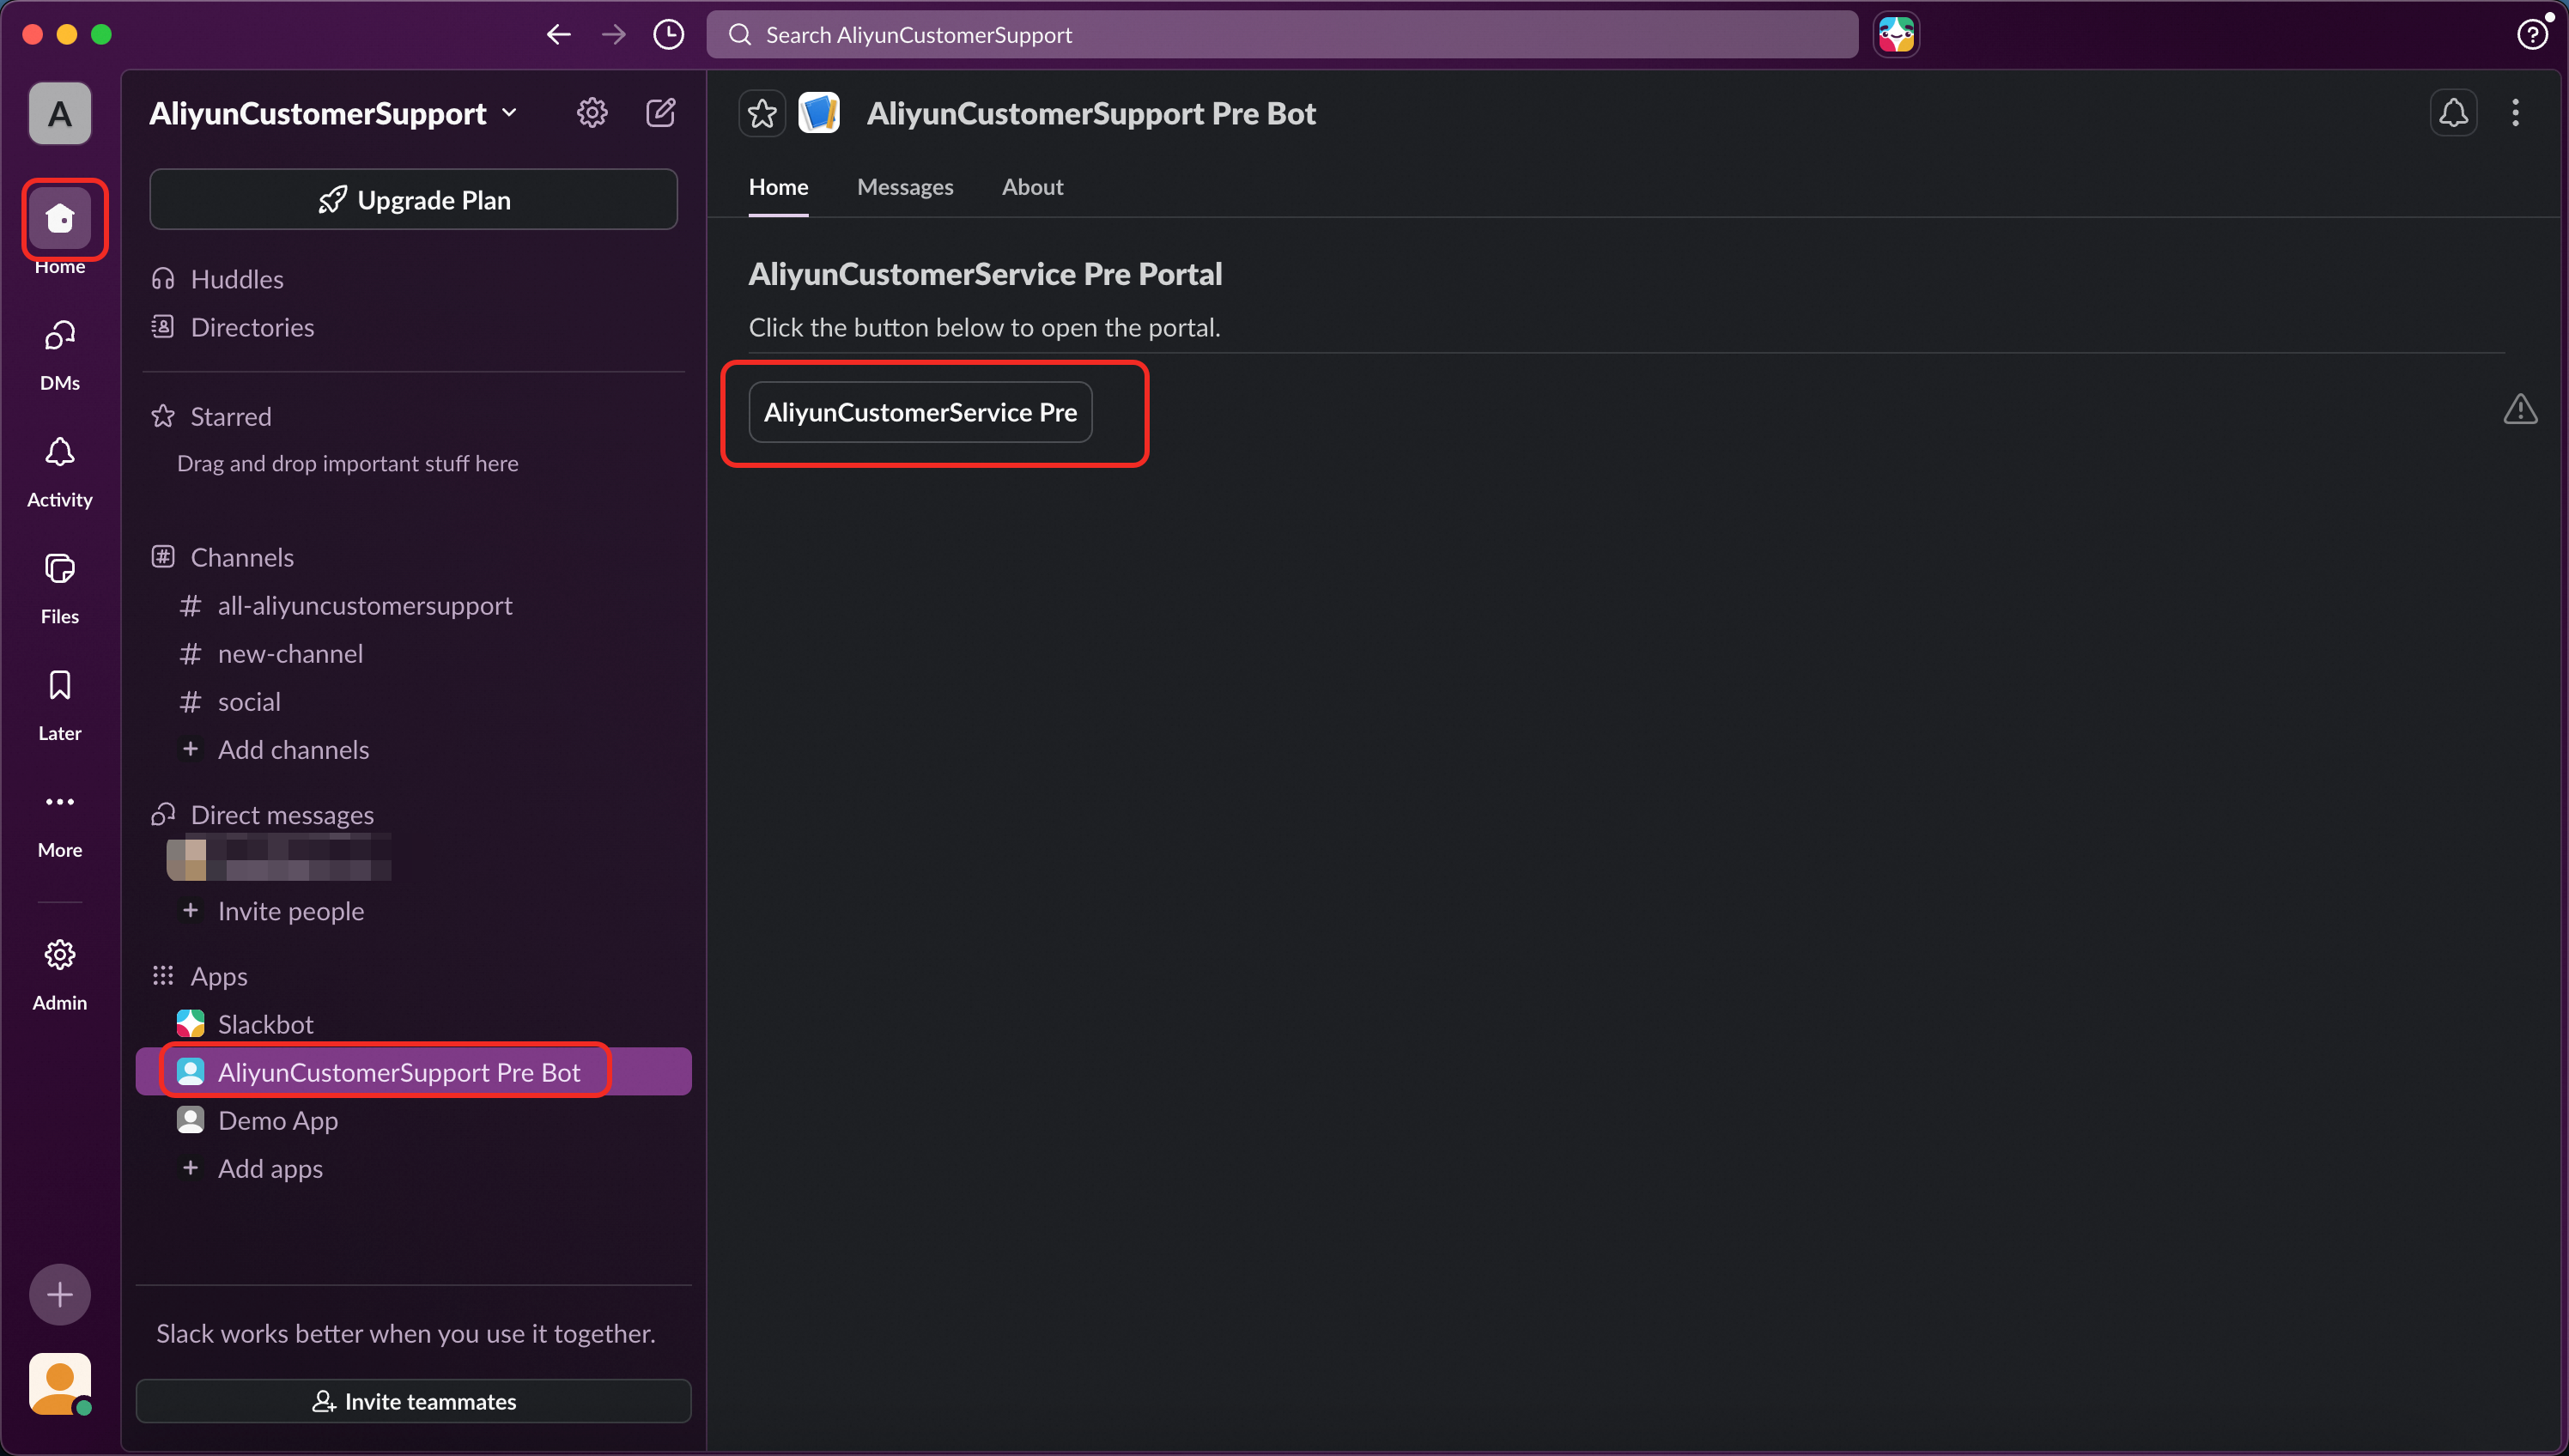The height and width of the screenshot is (1456, 2569).
Task: Open DMs in the left rail
Action: [60, 354]
